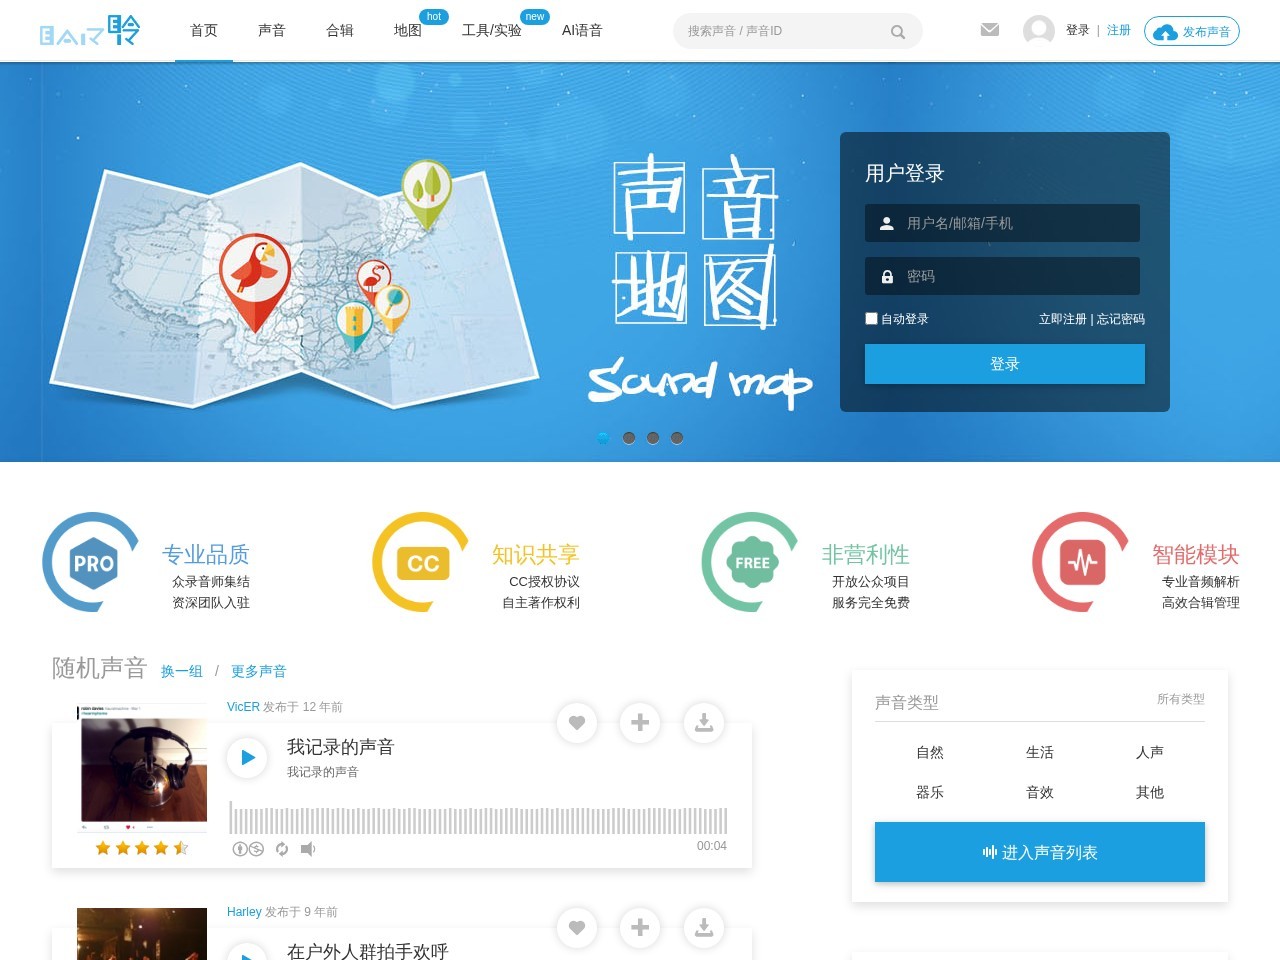Click the header 注册 link
Viewport: 1280px width, 960px height.
point(1118,30)
